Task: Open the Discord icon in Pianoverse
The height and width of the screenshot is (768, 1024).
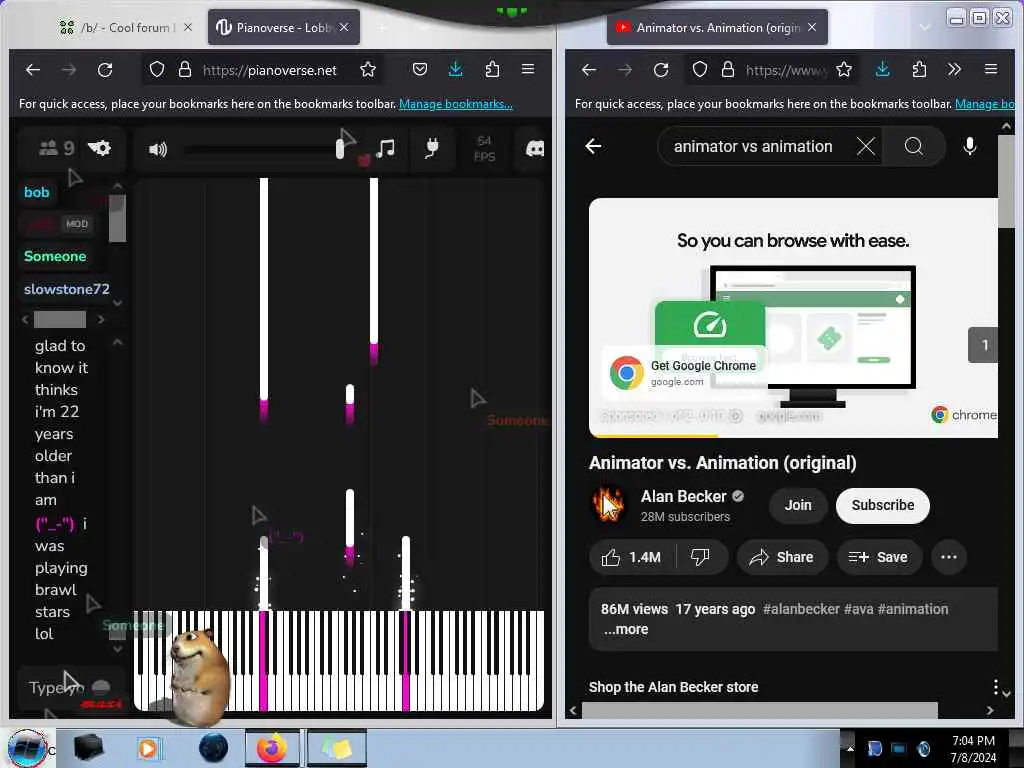Action: [x=535, y=149]
